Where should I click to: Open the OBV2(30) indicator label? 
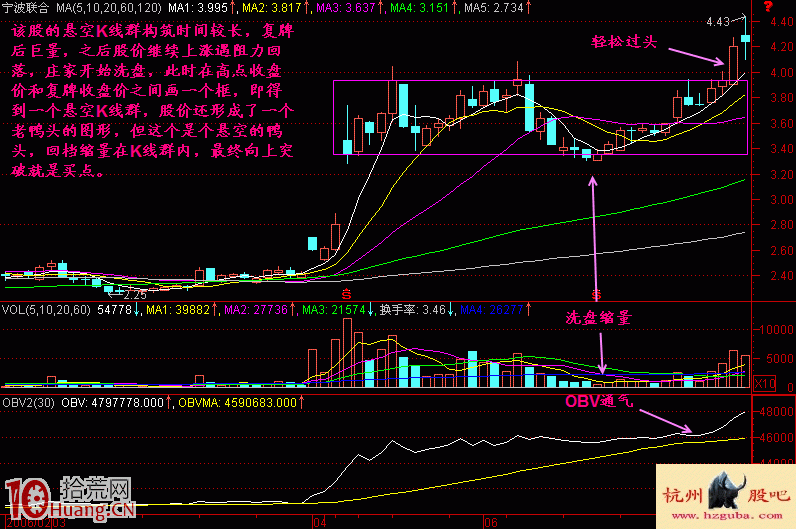click(x=28, y=403)
